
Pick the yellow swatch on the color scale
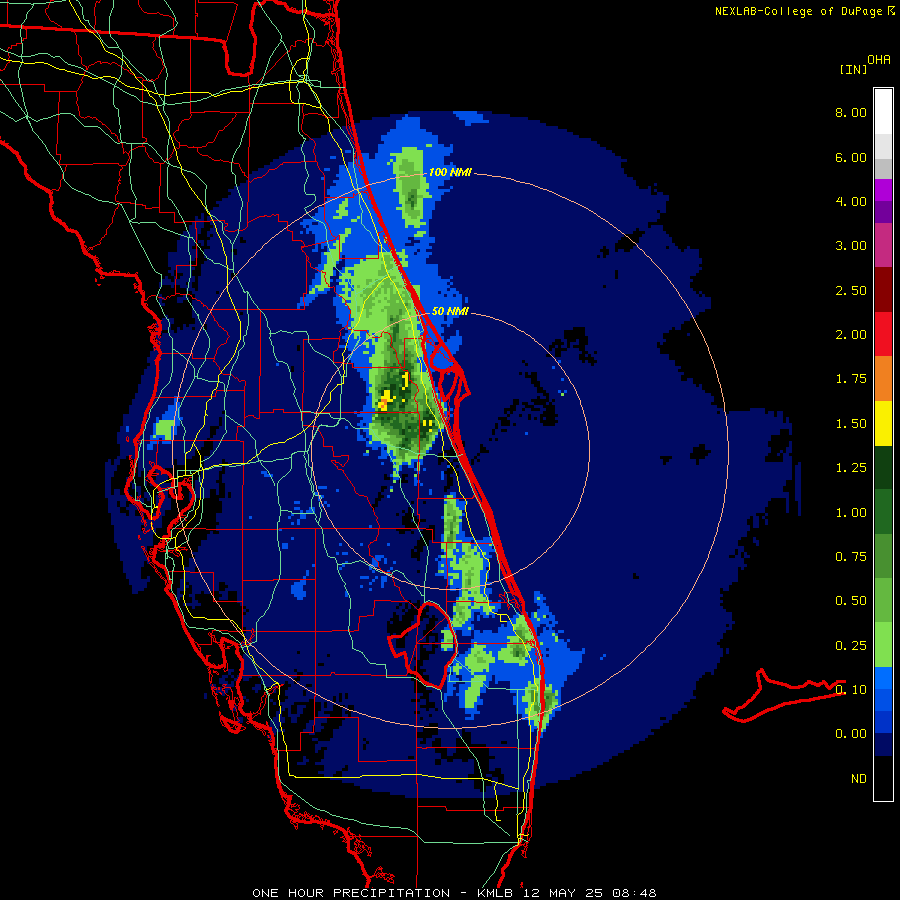pyautogui.click(x=883, y=424)
